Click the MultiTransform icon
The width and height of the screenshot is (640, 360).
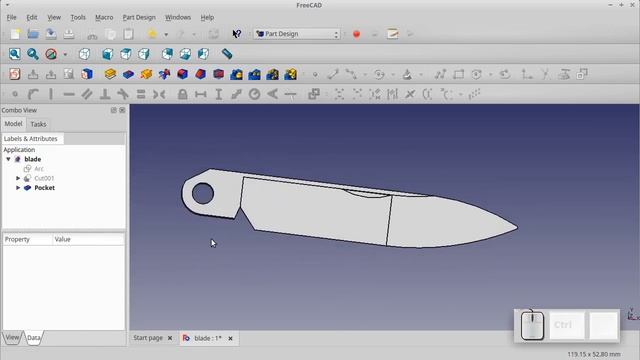point(290,74)
